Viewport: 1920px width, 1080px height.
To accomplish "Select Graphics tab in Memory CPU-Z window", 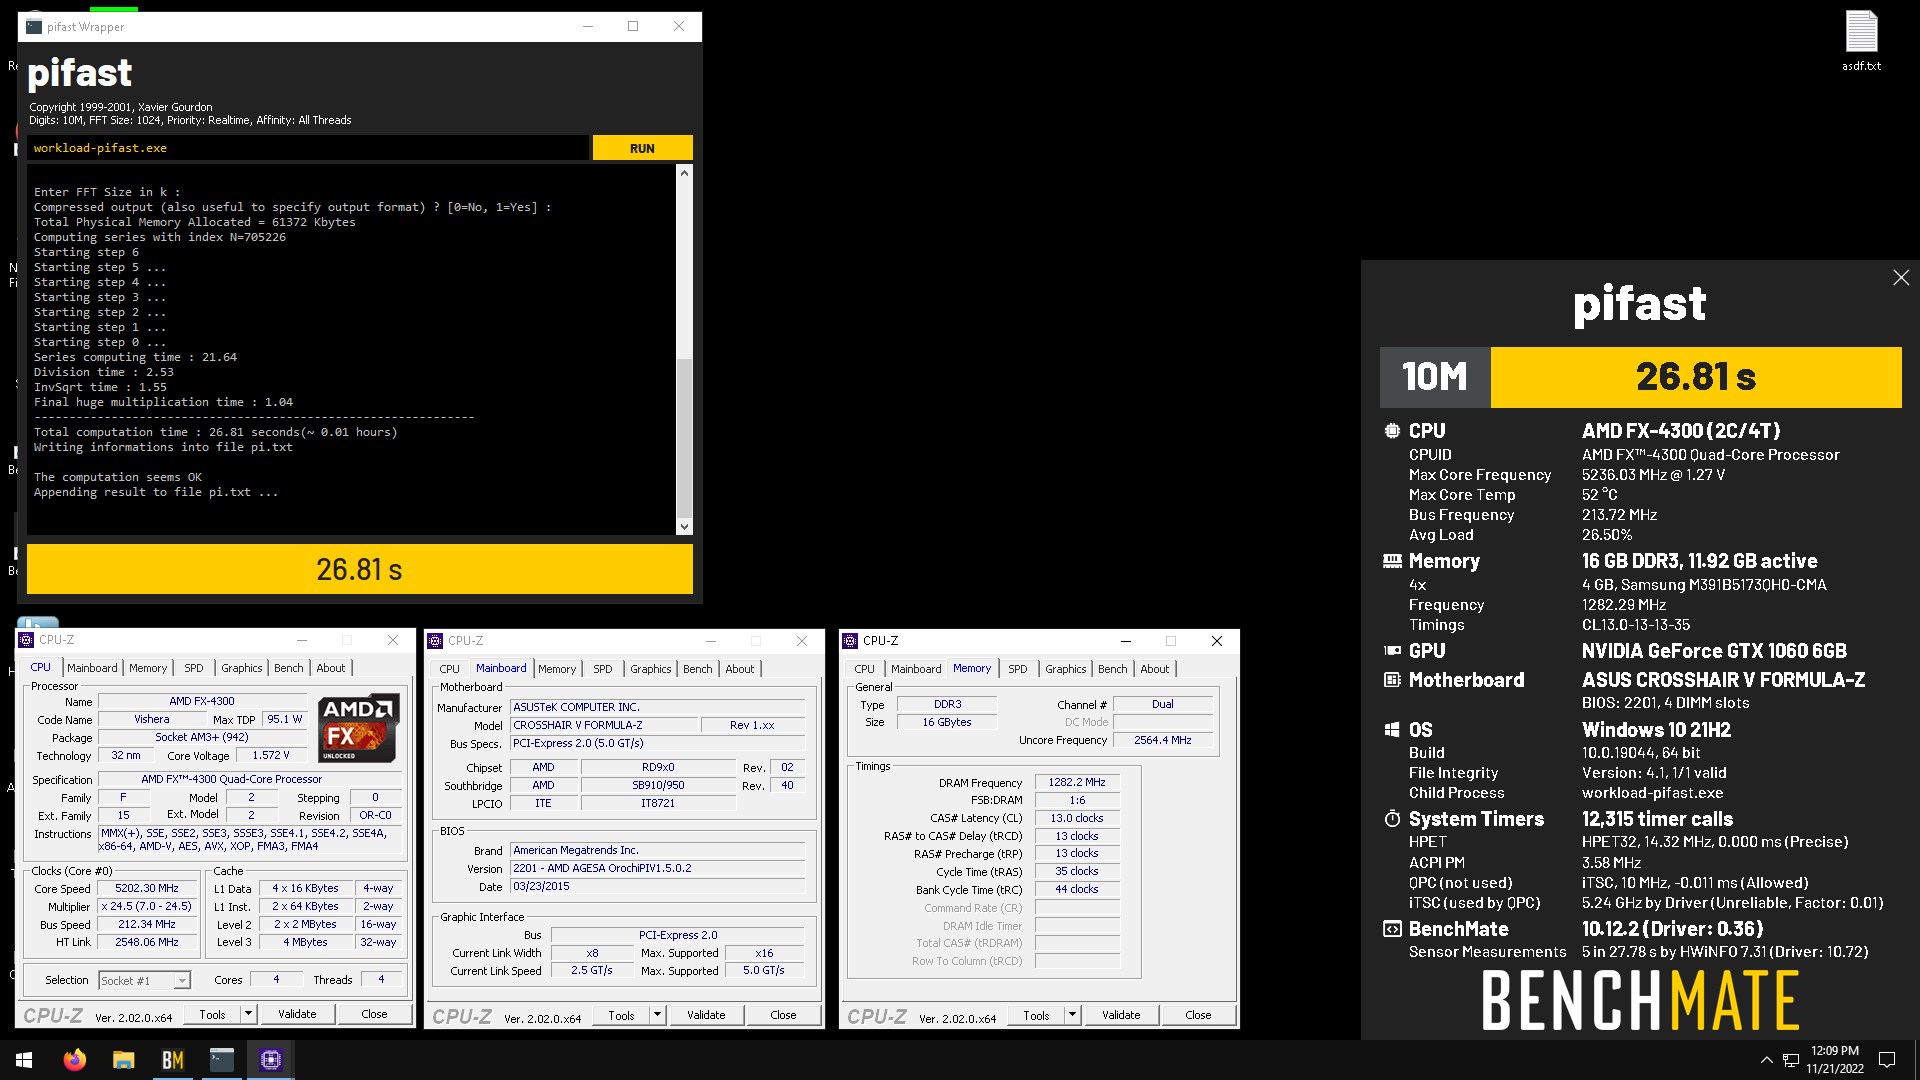I will (x=1066, y=669).
